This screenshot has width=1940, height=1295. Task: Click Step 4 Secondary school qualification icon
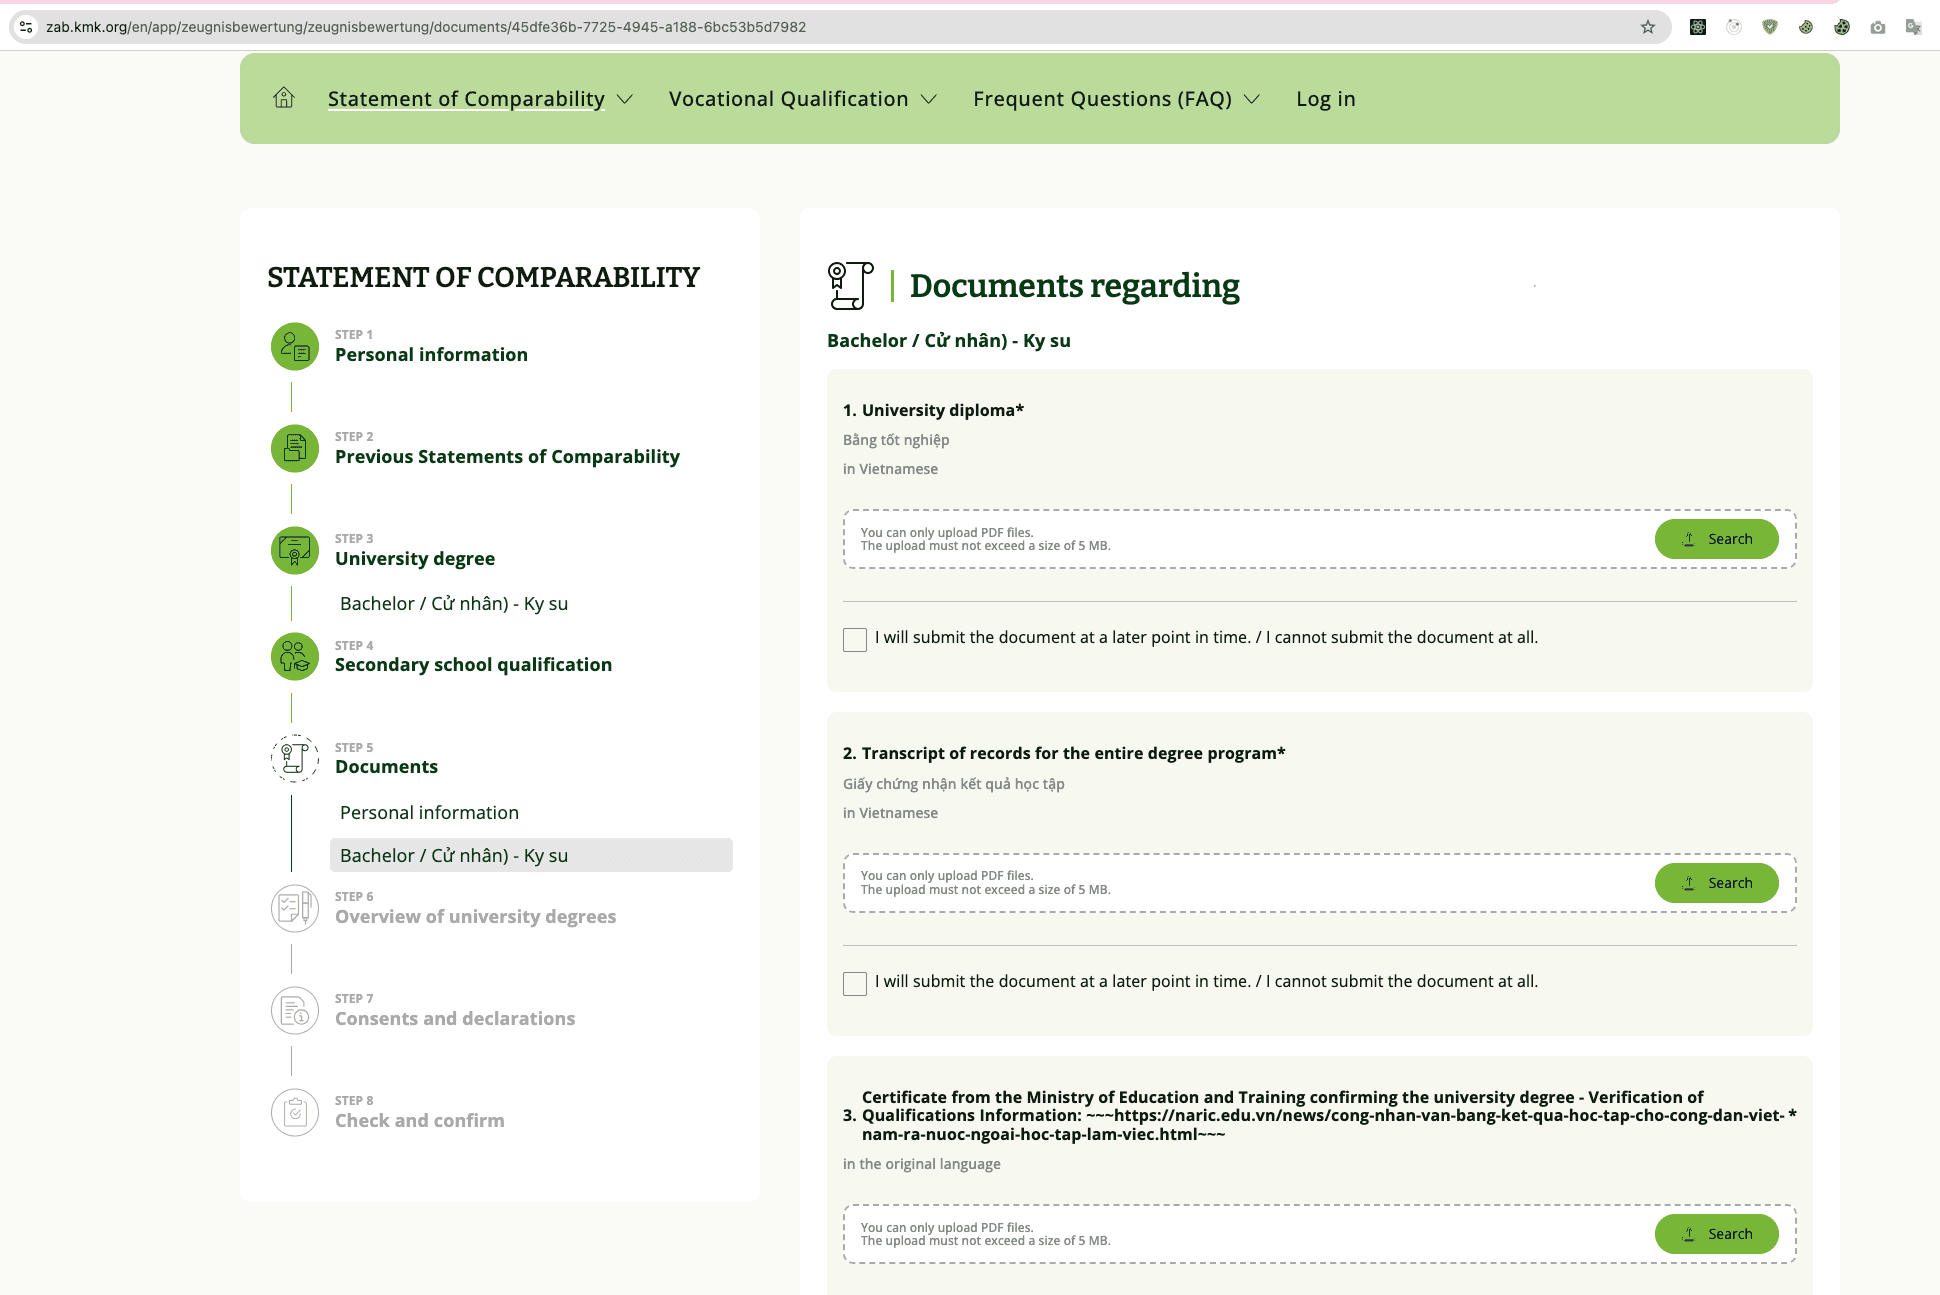point(295,656)
